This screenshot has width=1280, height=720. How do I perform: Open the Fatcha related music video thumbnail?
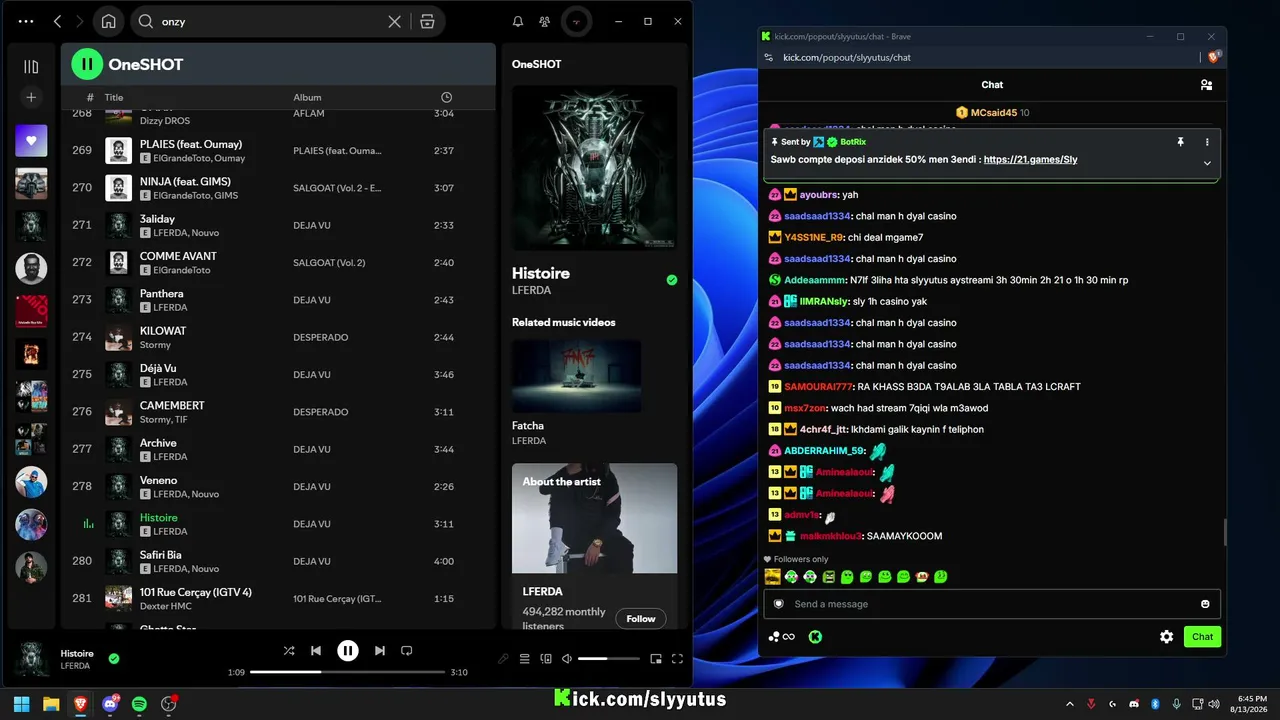[x=576, y=376]
